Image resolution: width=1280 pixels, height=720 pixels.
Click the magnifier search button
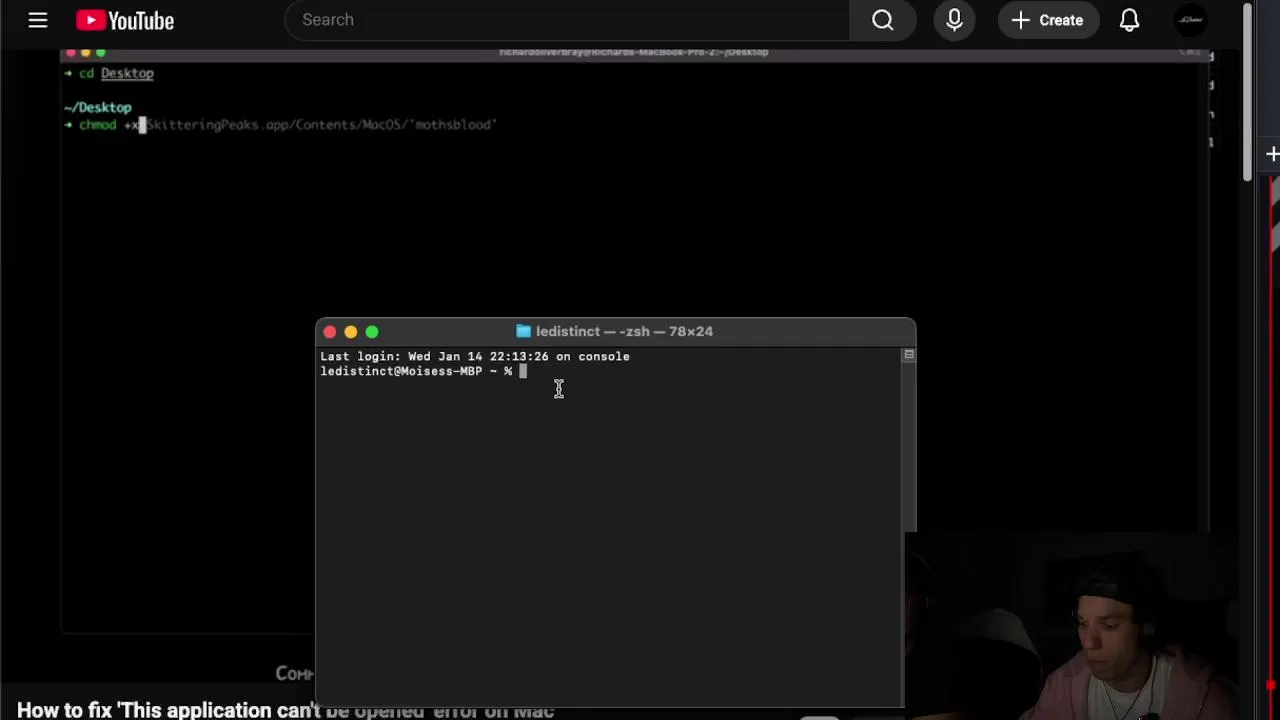coord(882,20)
